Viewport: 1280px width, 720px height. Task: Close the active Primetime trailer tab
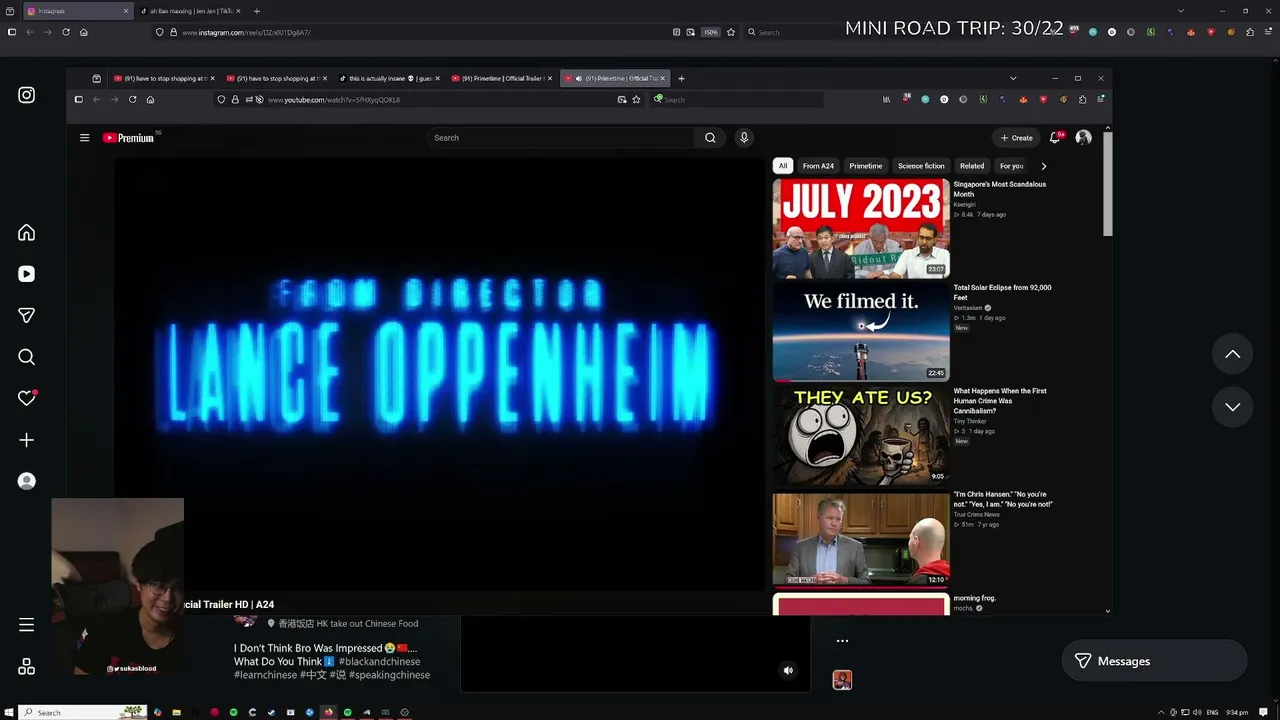663,78
